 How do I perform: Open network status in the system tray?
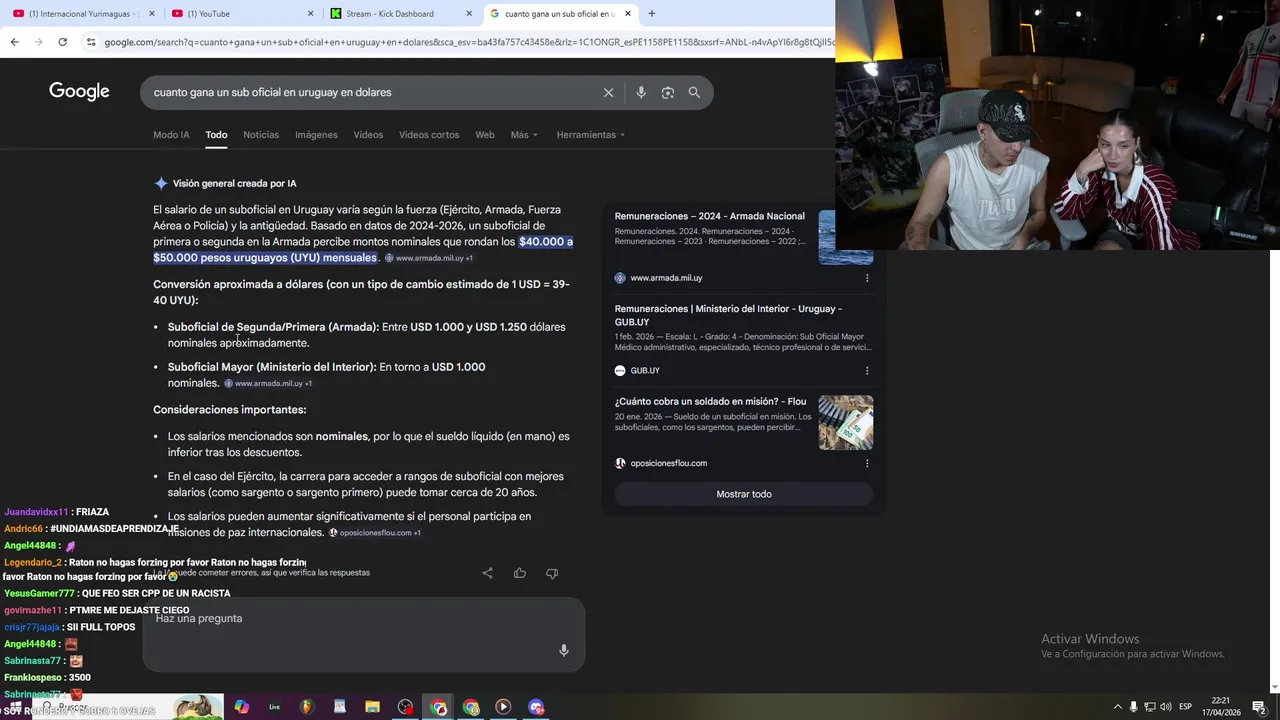point(1150,707)
